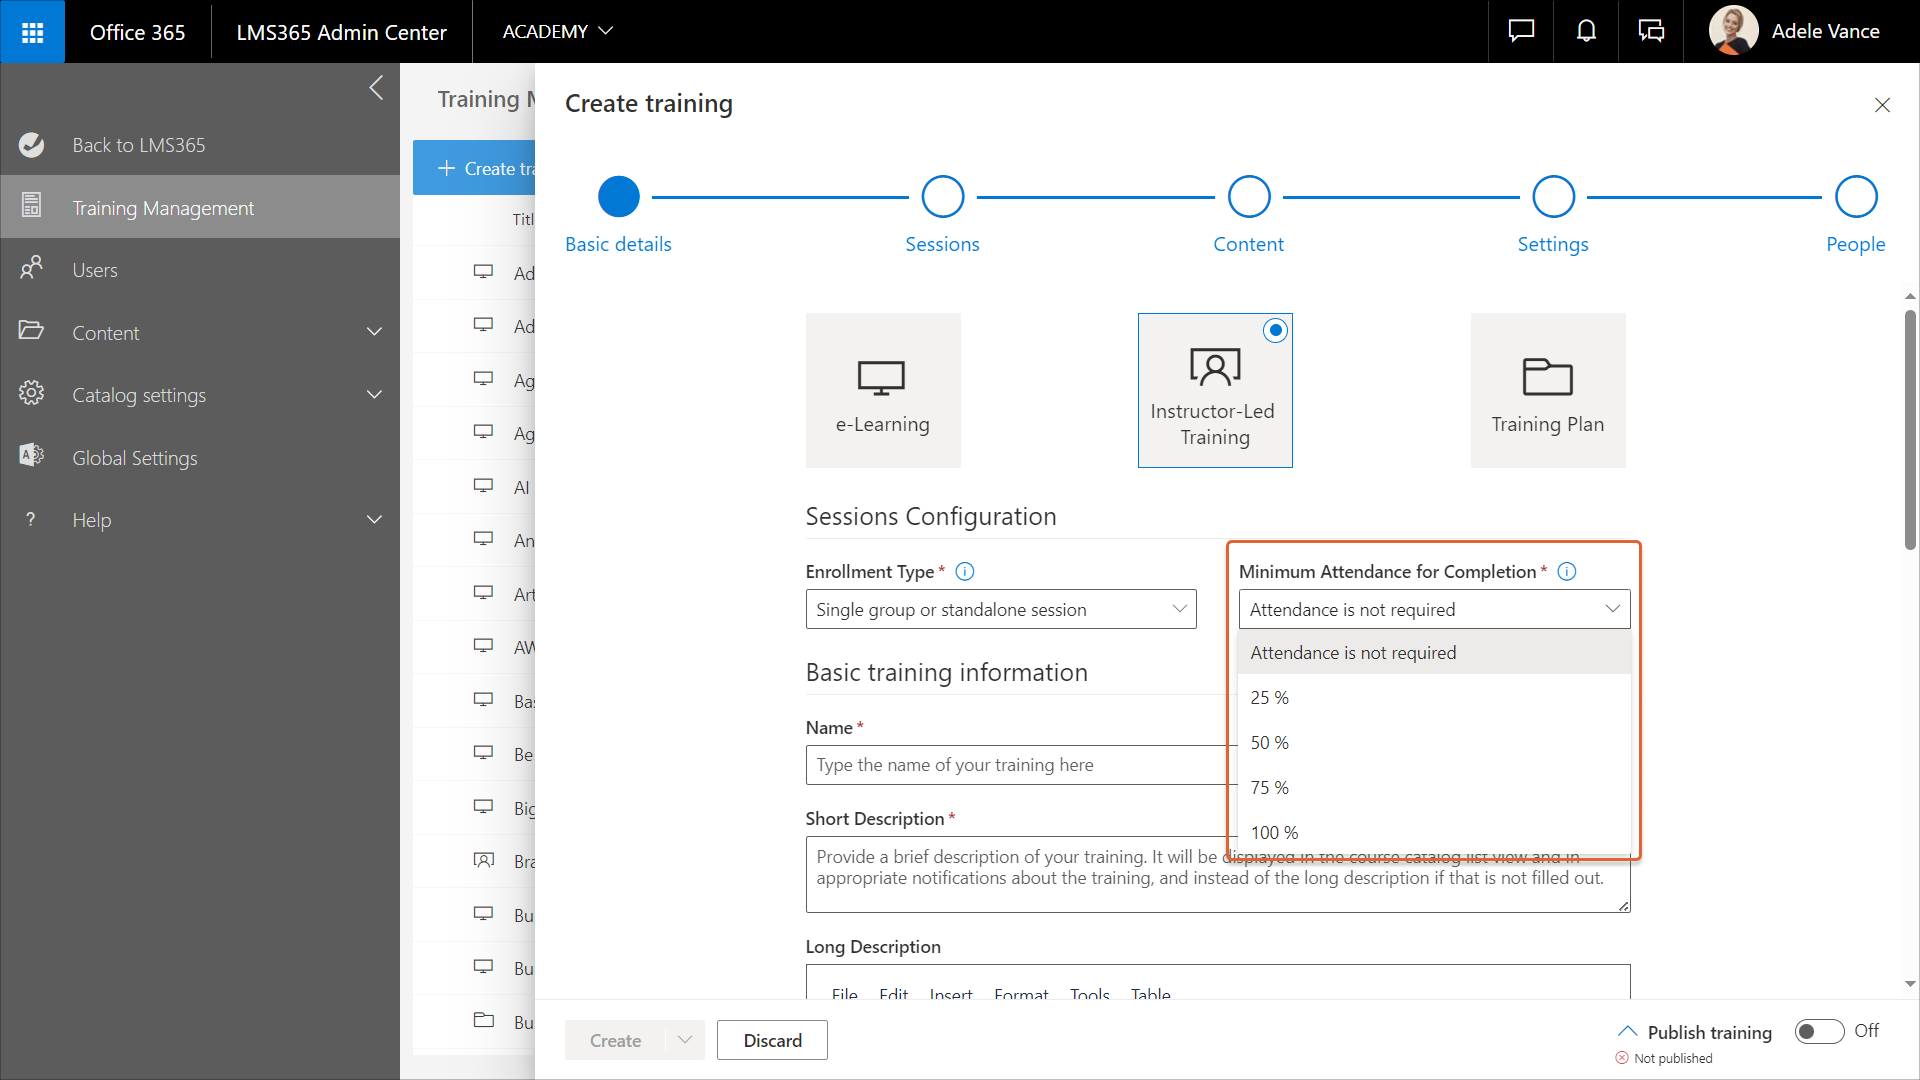Click the Enrollment Type info icon

(x=964, y=572)
